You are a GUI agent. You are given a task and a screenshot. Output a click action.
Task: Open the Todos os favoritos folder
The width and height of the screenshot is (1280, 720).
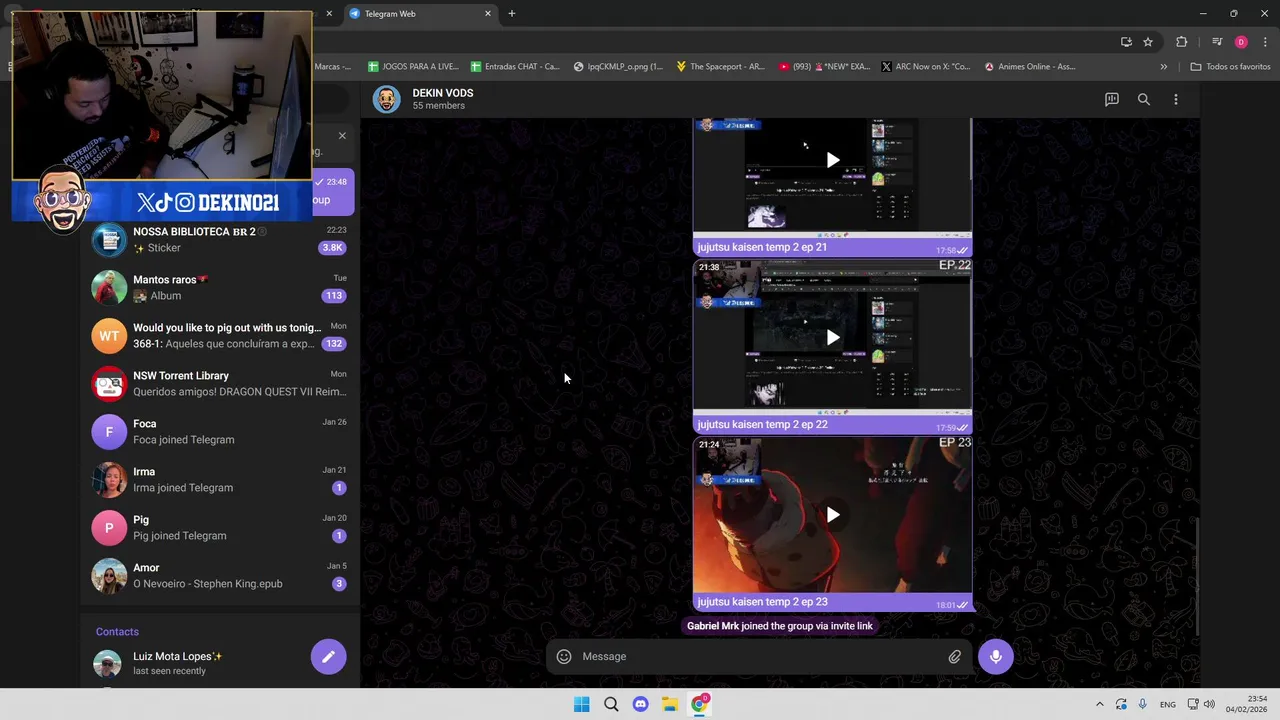(1230, 67)
